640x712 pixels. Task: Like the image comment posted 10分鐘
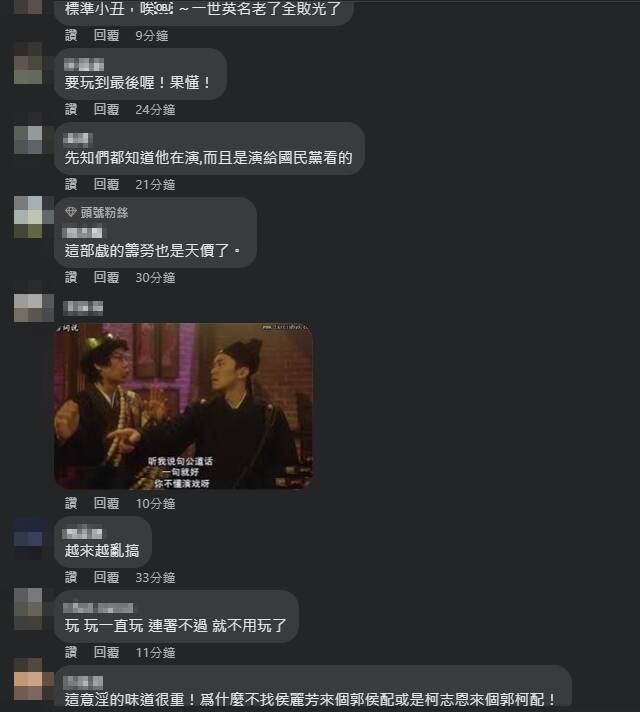click(71, 503)
